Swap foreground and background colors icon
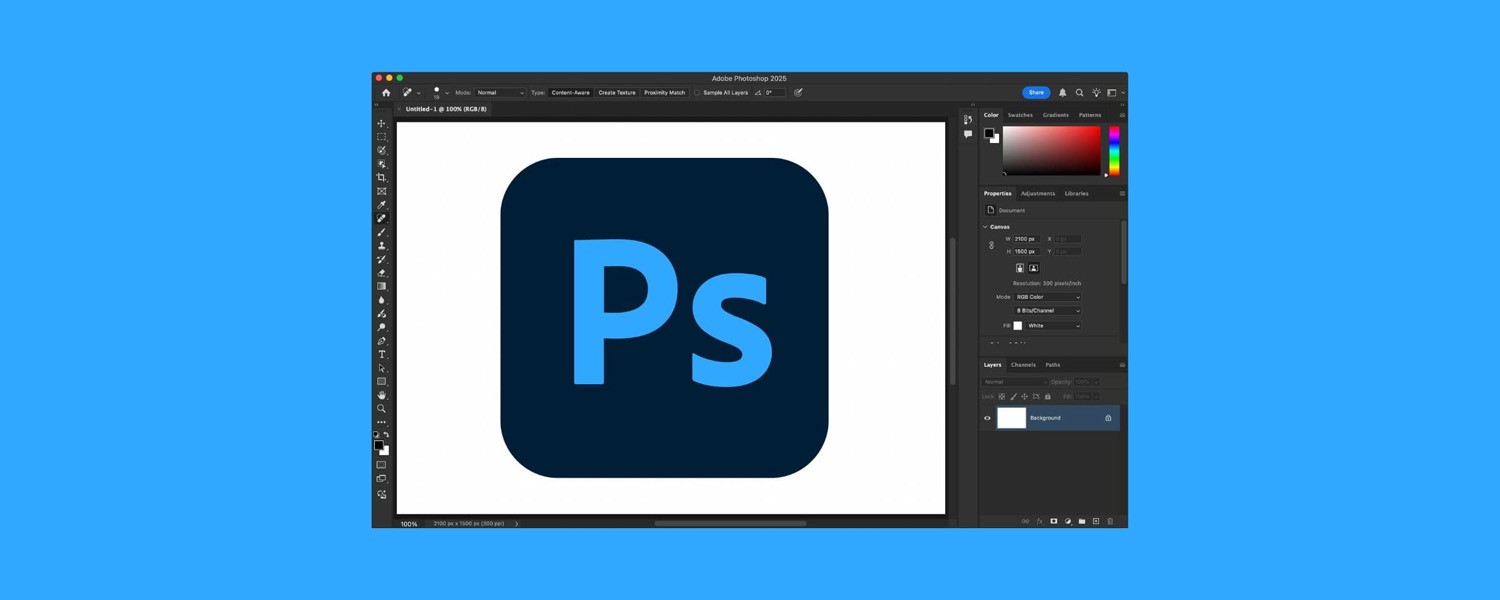1500x600 pixels. 386,434
